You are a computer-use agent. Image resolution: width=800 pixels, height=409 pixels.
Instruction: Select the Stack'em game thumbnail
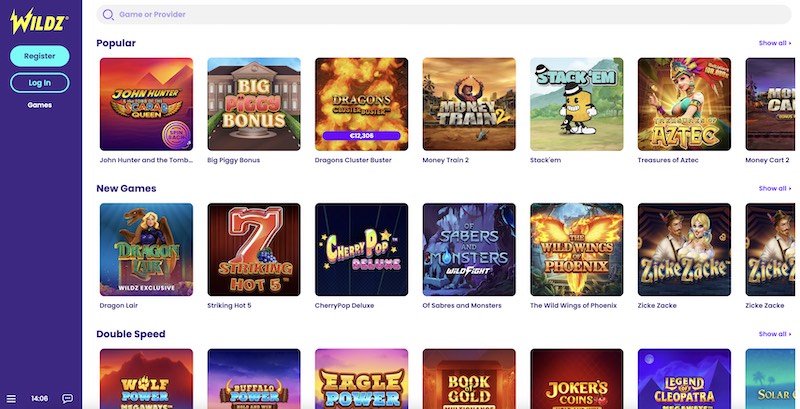click(x=577, y=104)
